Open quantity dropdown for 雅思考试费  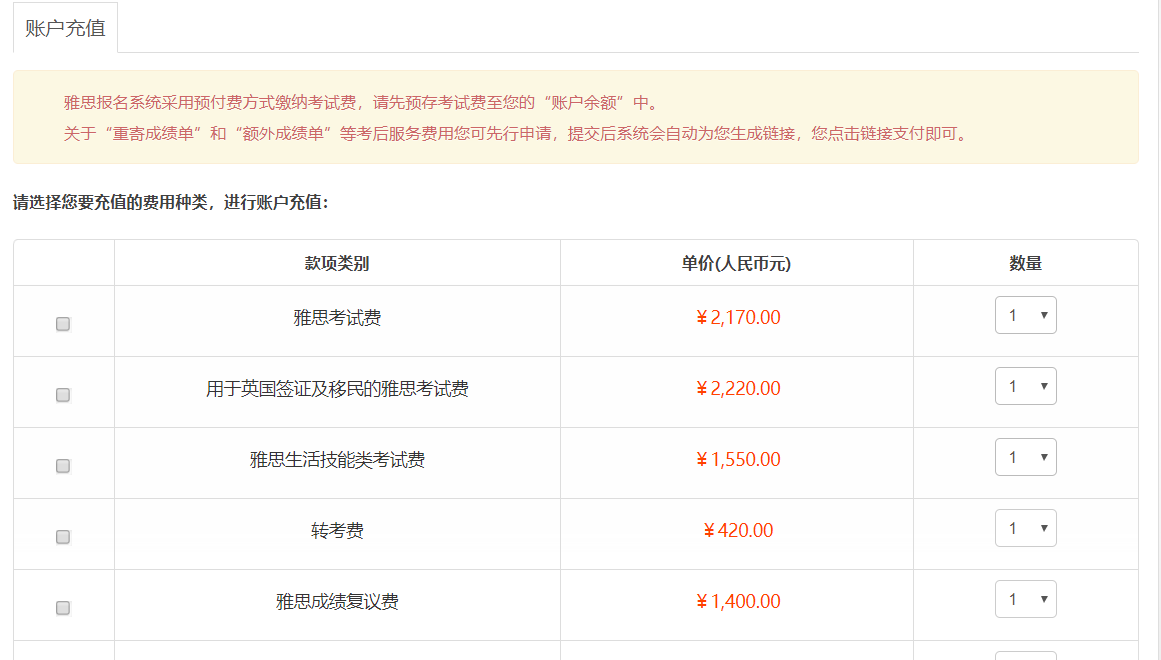tap(1026, 316)
